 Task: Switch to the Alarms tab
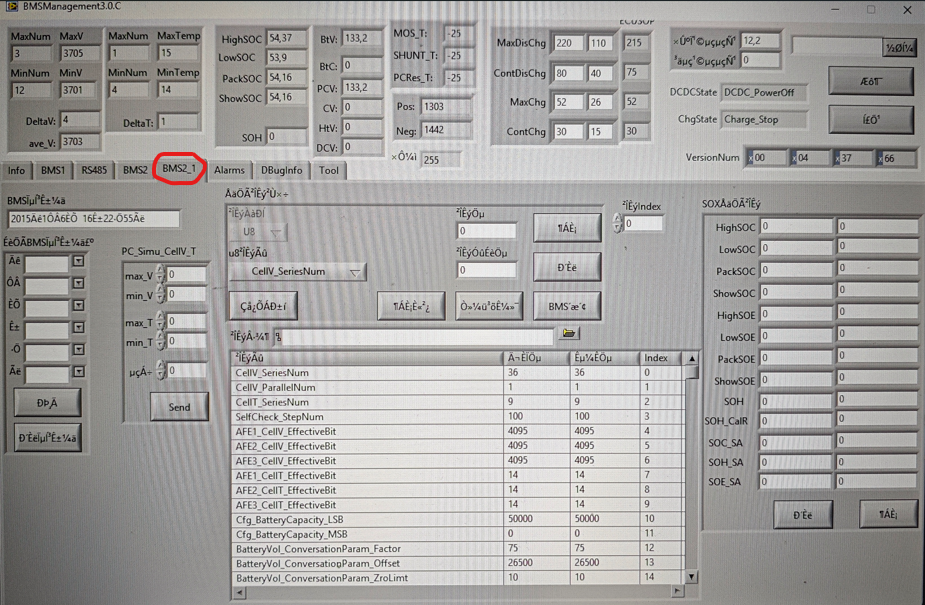tap(229, 171)
